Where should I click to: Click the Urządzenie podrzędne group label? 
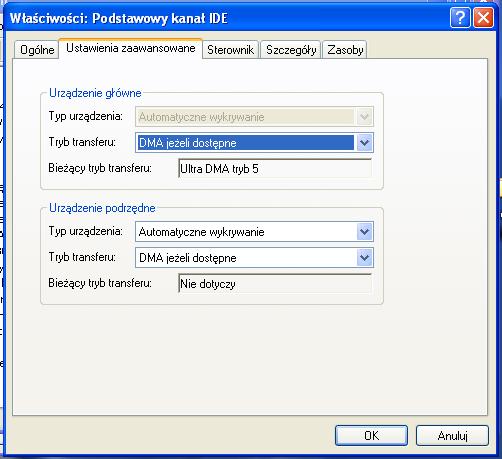[102, 208]
